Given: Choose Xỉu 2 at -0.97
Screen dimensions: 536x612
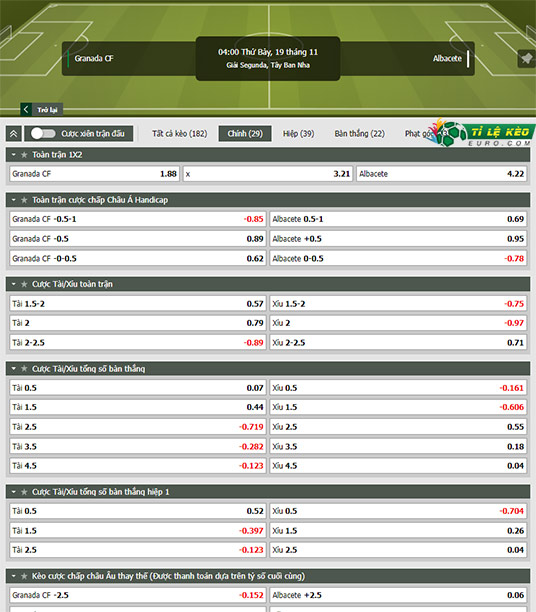Looking at the screenshot, I should pos(398,323).
